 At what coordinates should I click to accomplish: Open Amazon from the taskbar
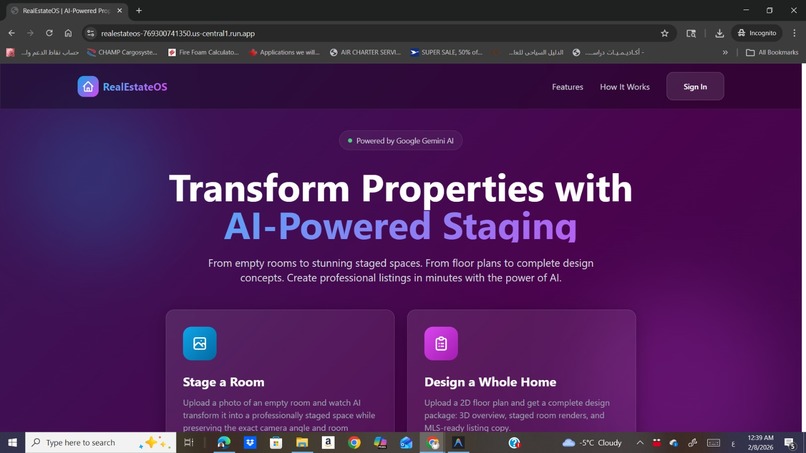click(x=328, y=442)
